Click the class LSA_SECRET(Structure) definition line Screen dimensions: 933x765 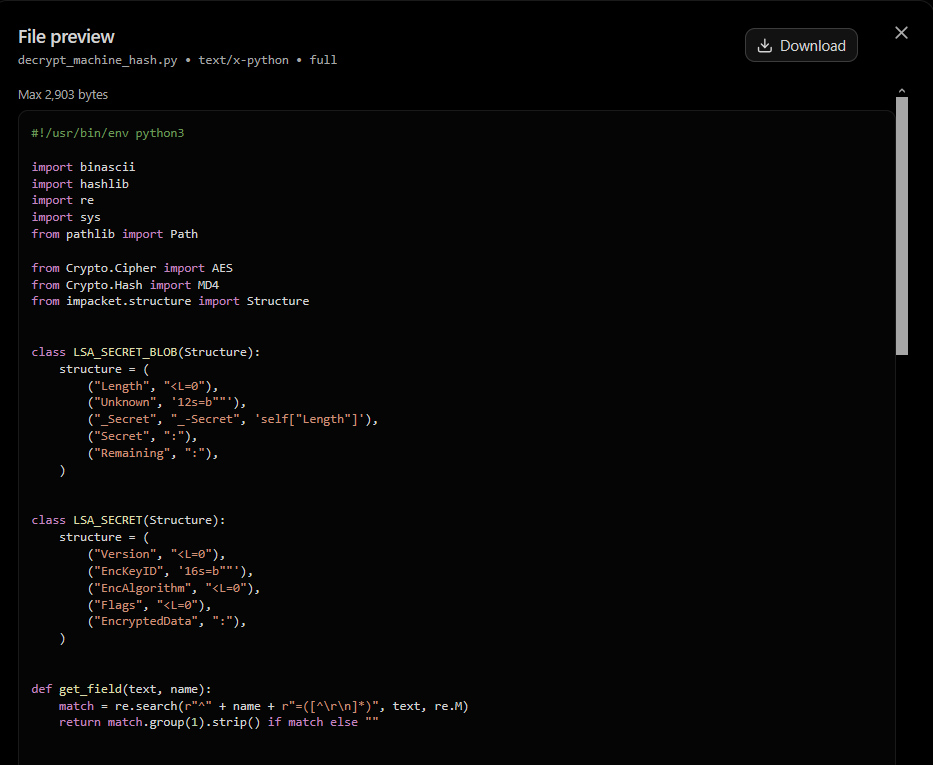[x=129, y=521]
